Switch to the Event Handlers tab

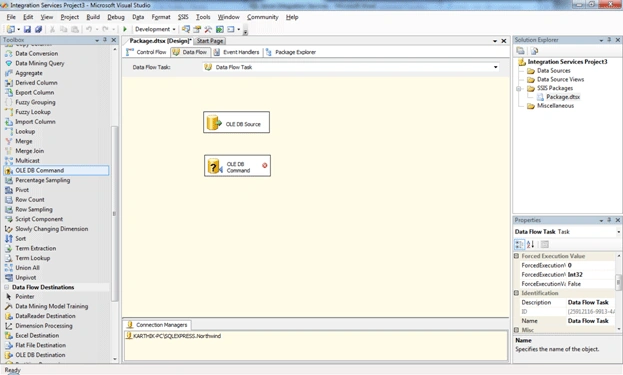(x=236, y=52)
